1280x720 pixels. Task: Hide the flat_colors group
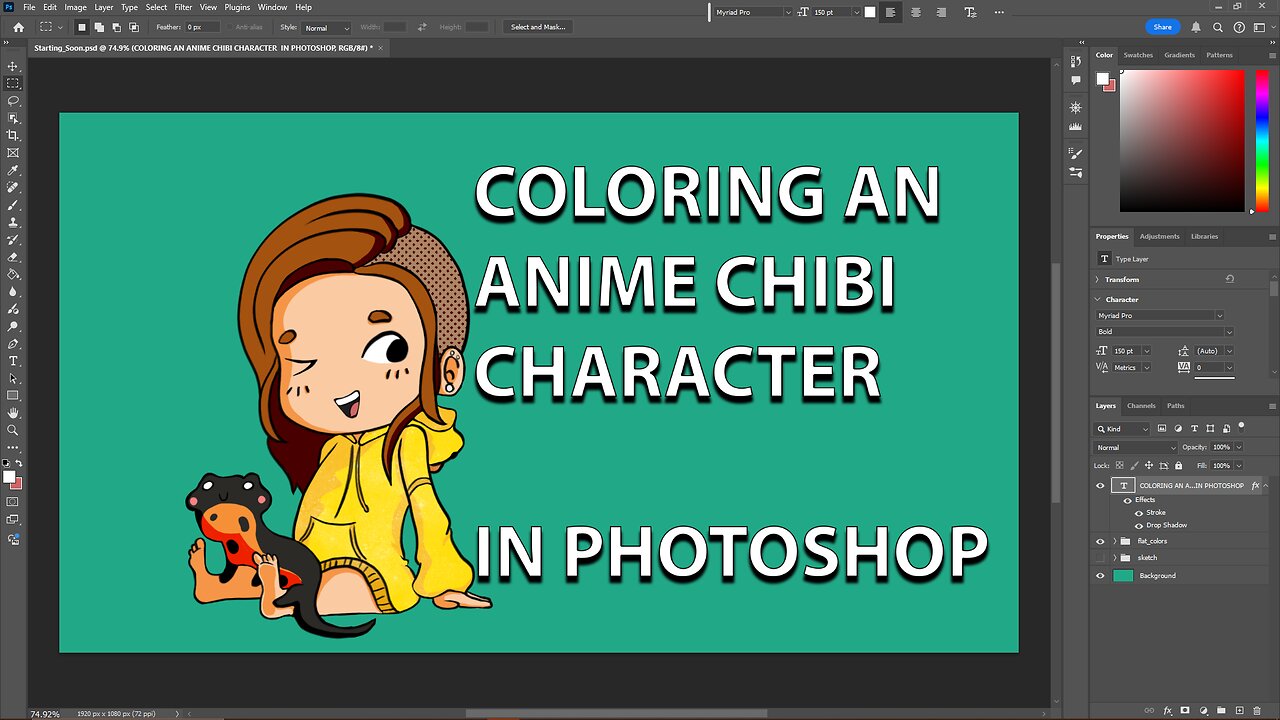tap(1100, 541)
